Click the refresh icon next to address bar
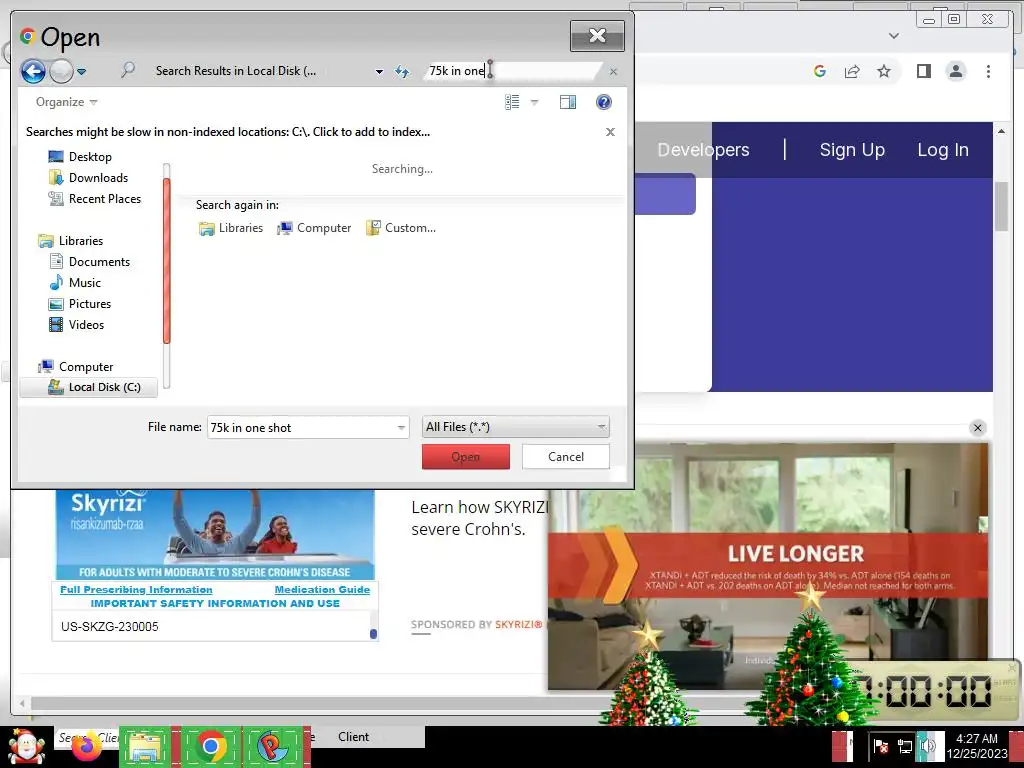Viewport: 1024px width, 768px height. coord(402,72)
